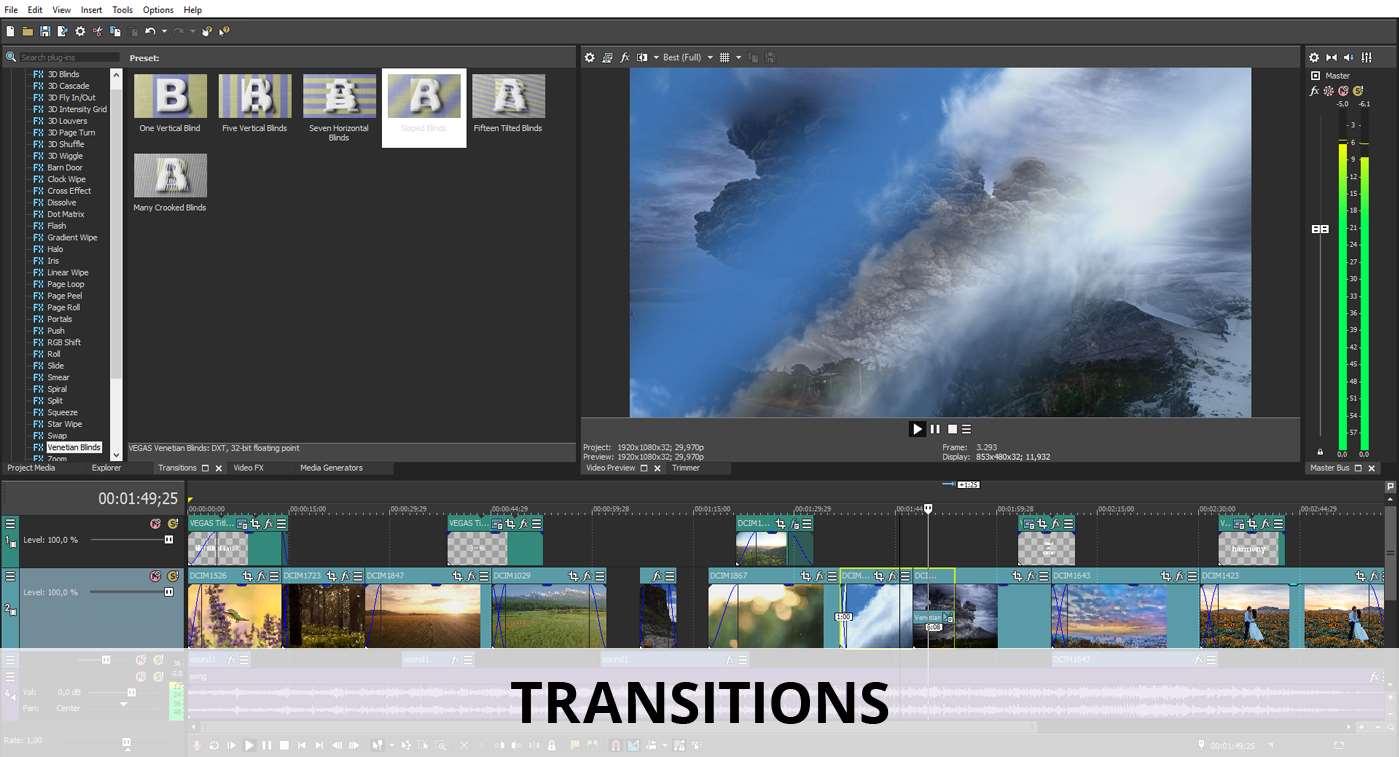Cut the selection with the scissors icon
Image resolution: width=1399 pixels, height=757 pixels.
click(x=98, y=31)
